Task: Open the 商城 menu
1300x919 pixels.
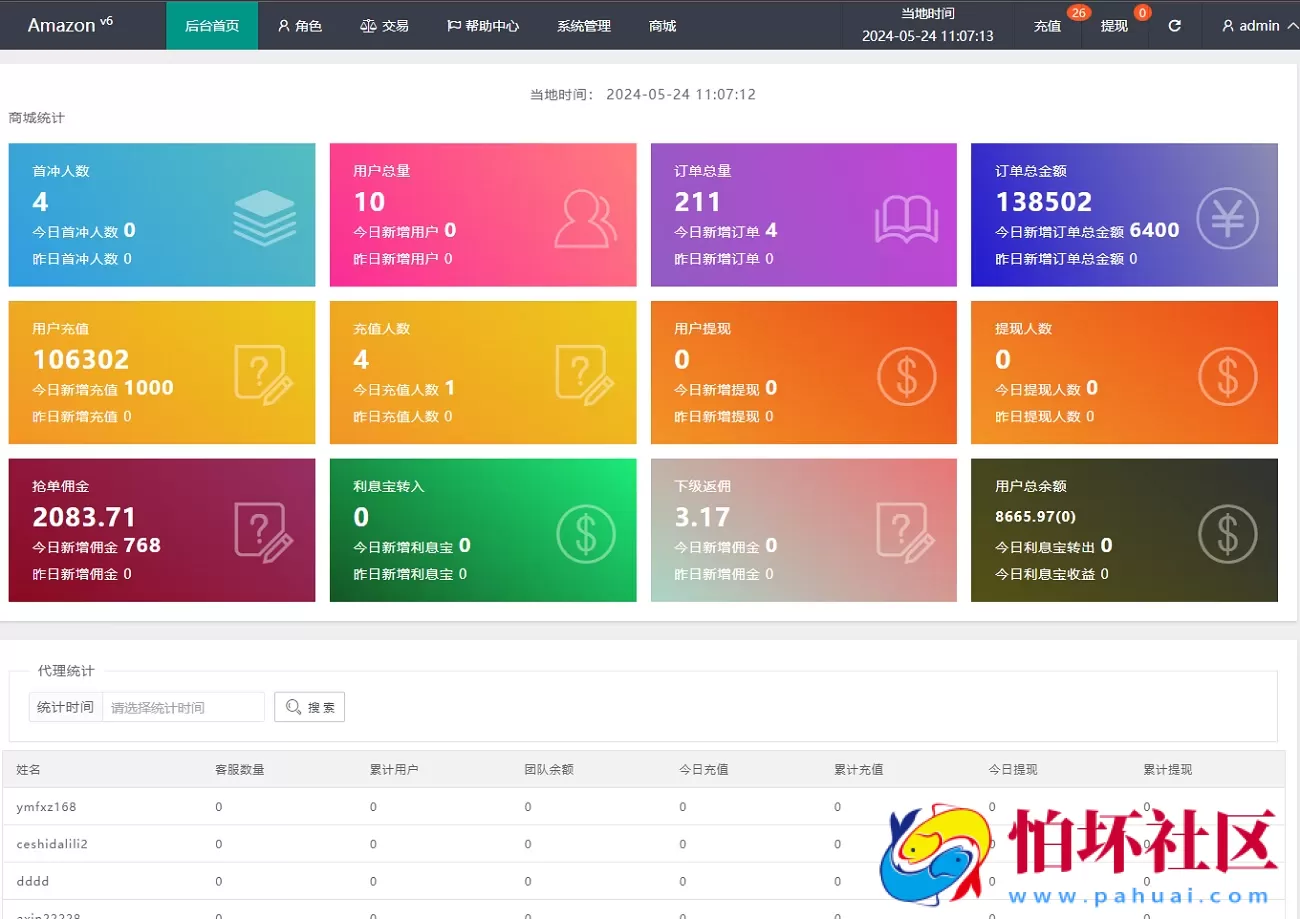Action: click(661, 26)
